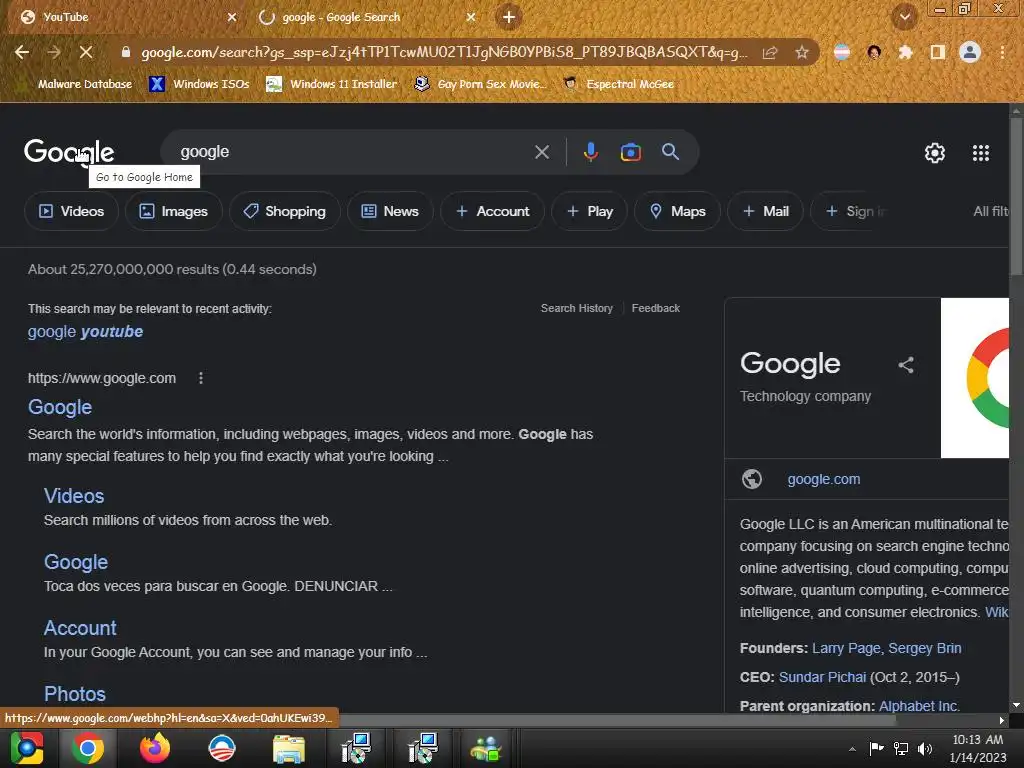The image size is (1024, 768).
Task: Open the Account sitelink
Action: [80, 628]
